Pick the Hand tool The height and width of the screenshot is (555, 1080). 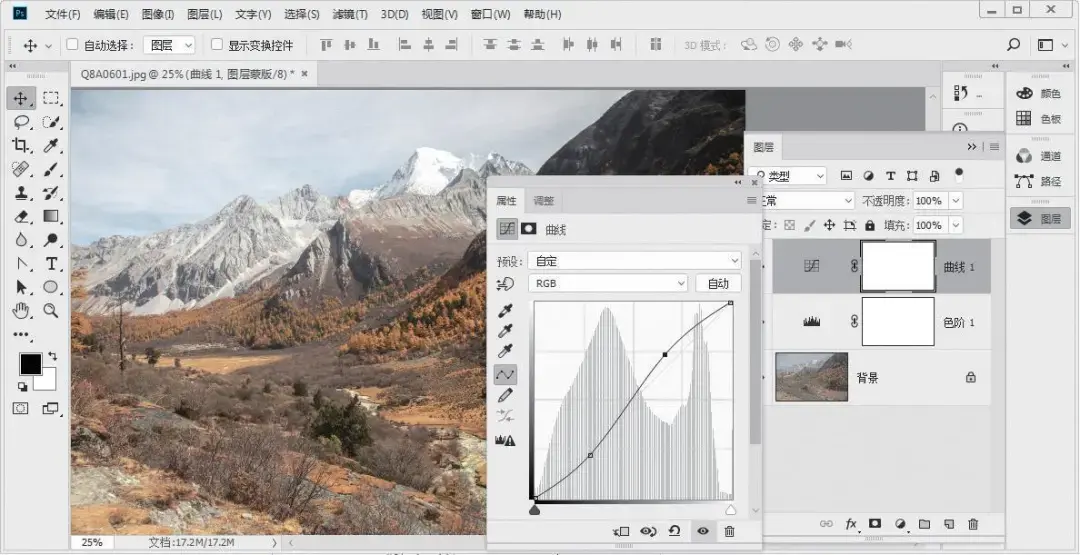click(x=21, y=311)
